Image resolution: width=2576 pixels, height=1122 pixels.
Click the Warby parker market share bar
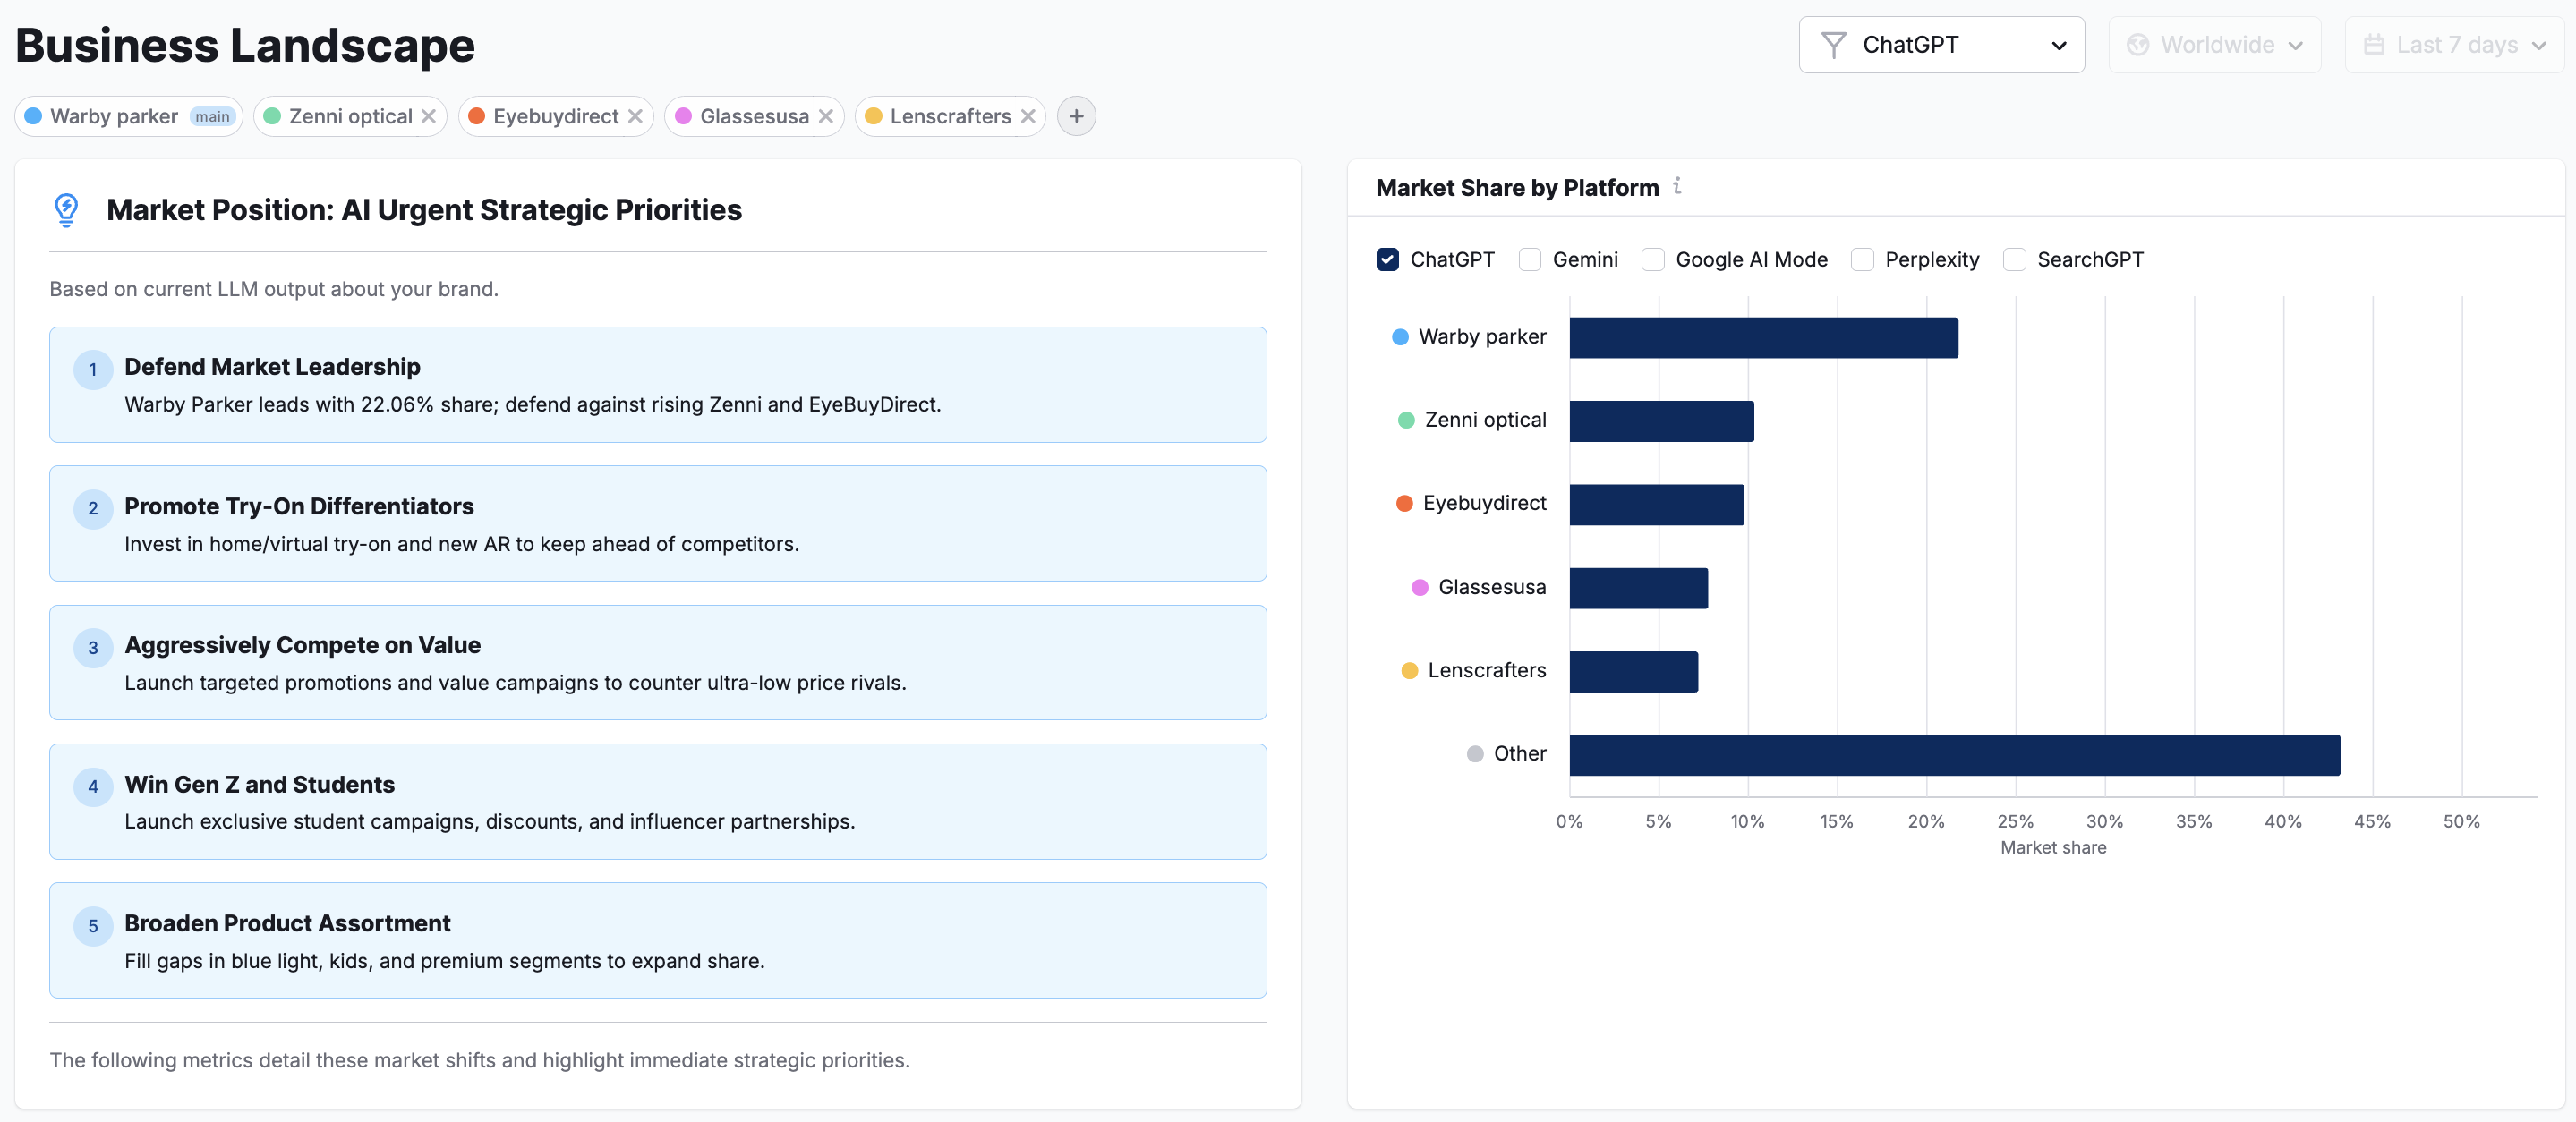1764,338
